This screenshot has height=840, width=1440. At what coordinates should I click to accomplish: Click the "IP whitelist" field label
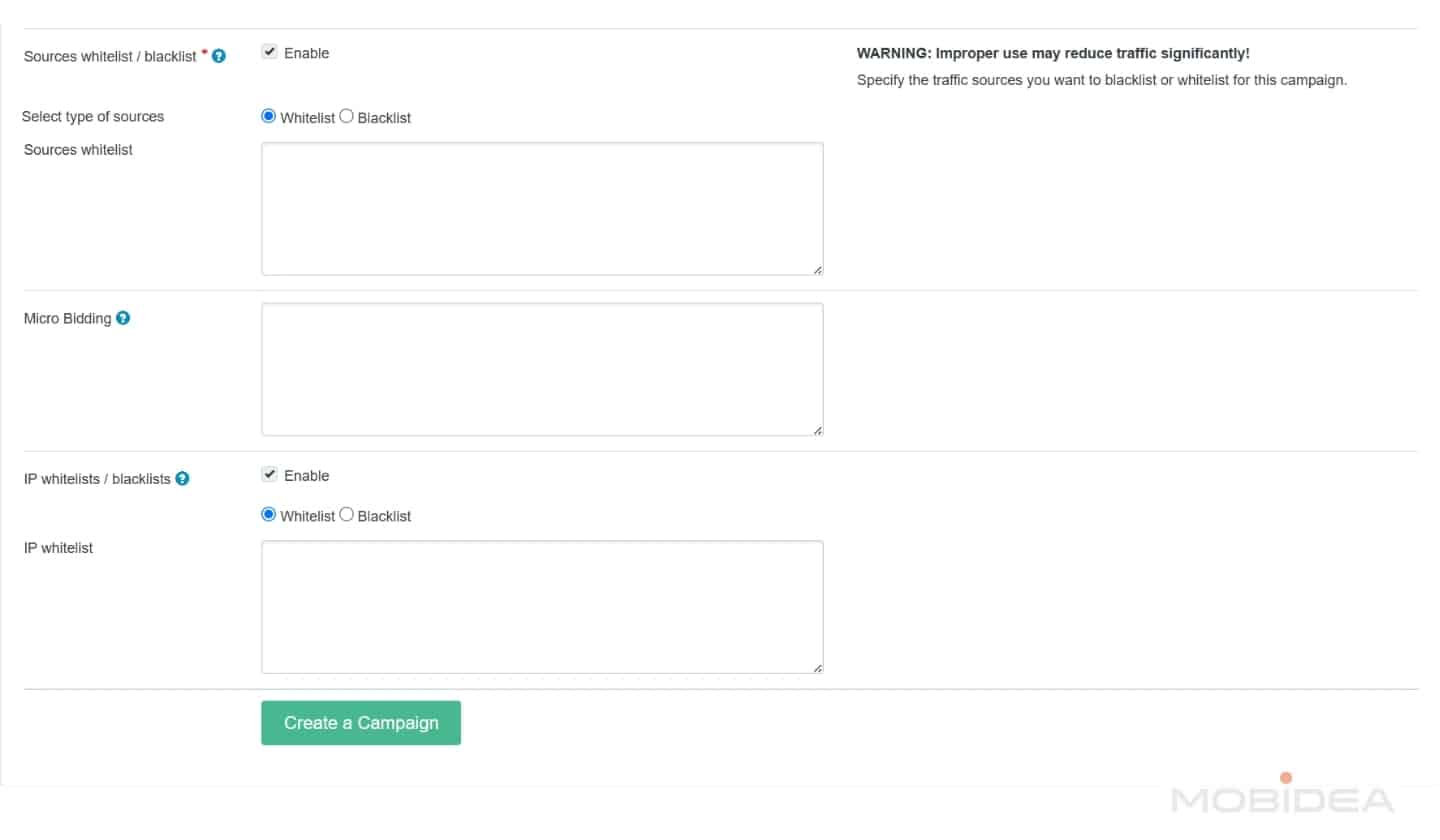[58, 548]
